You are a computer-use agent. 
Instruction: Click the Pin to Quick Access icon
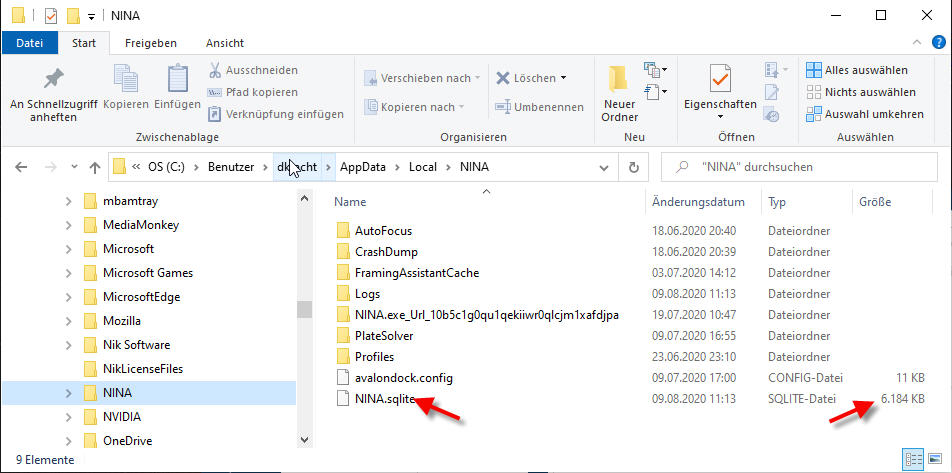click(x=53, y=80)
